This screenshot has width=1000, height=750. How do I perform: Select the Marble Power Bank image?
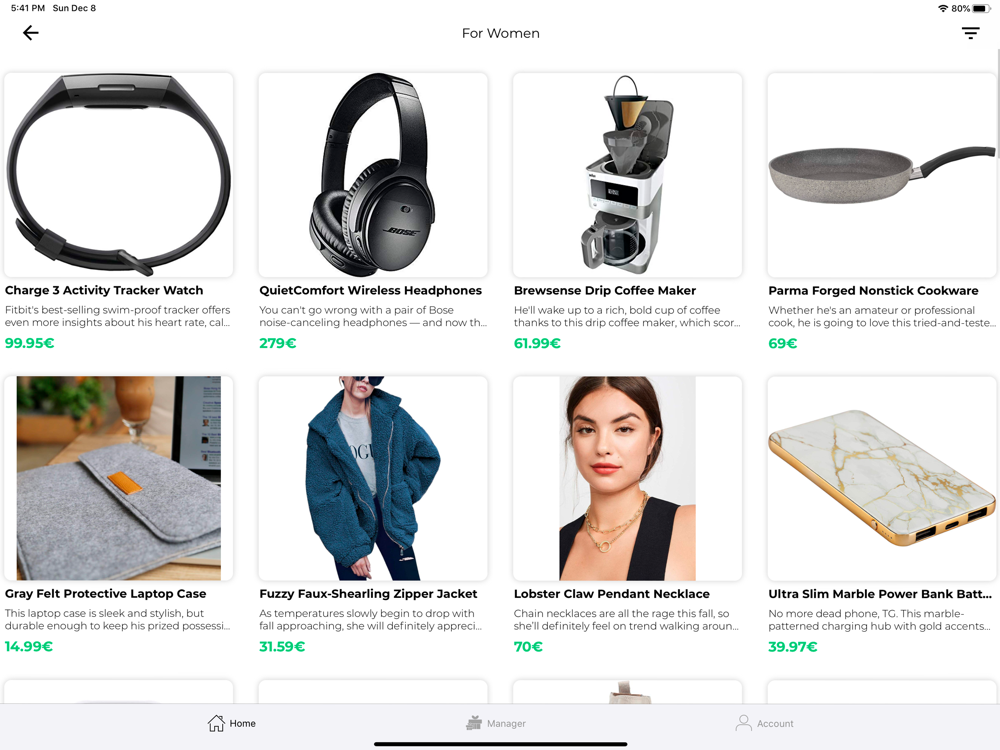tap(882, 478)
